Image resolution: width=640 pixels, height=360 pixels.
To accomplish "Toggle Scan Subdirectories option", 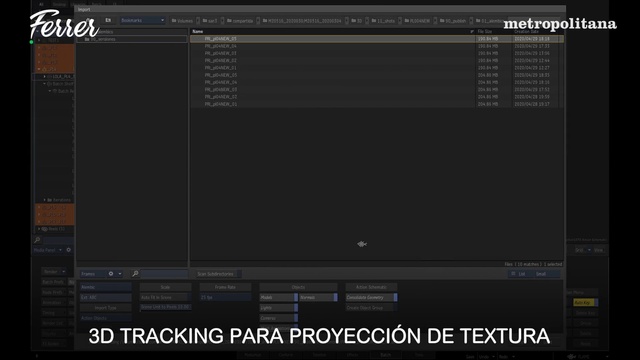I will coord(218,274).
